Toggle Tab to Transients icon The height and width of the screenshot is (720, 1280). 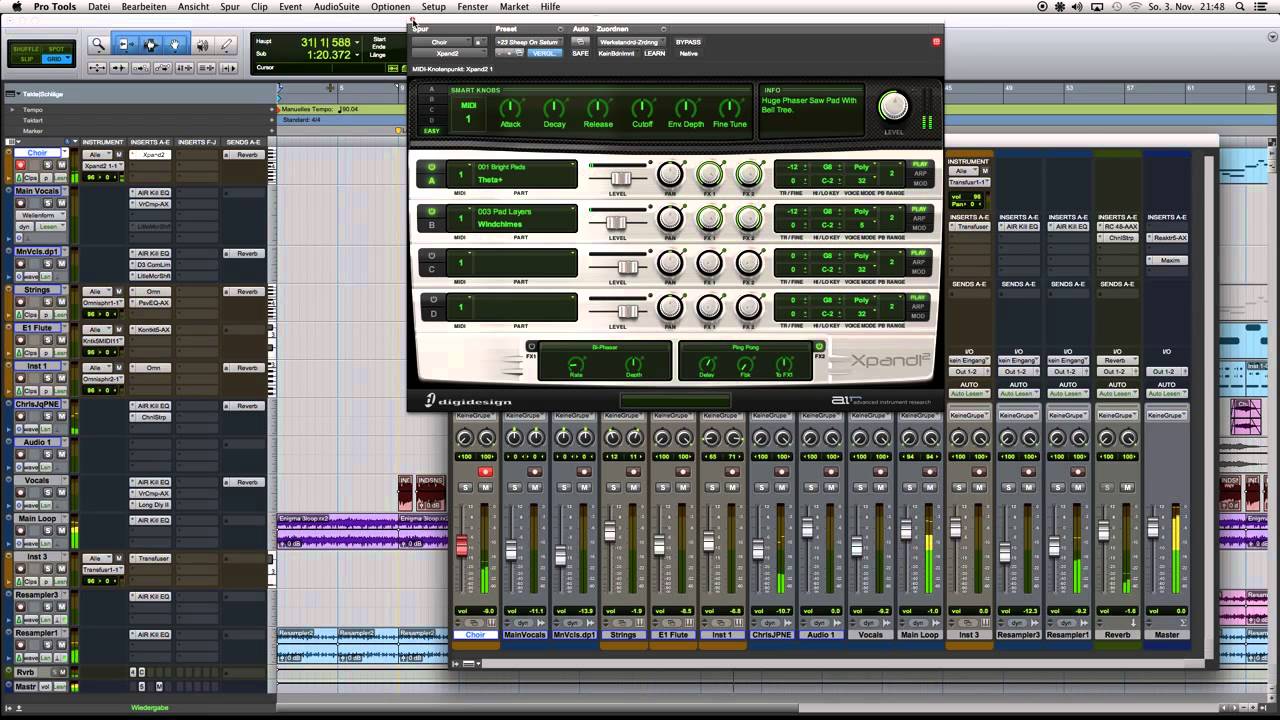pos(119,68)
